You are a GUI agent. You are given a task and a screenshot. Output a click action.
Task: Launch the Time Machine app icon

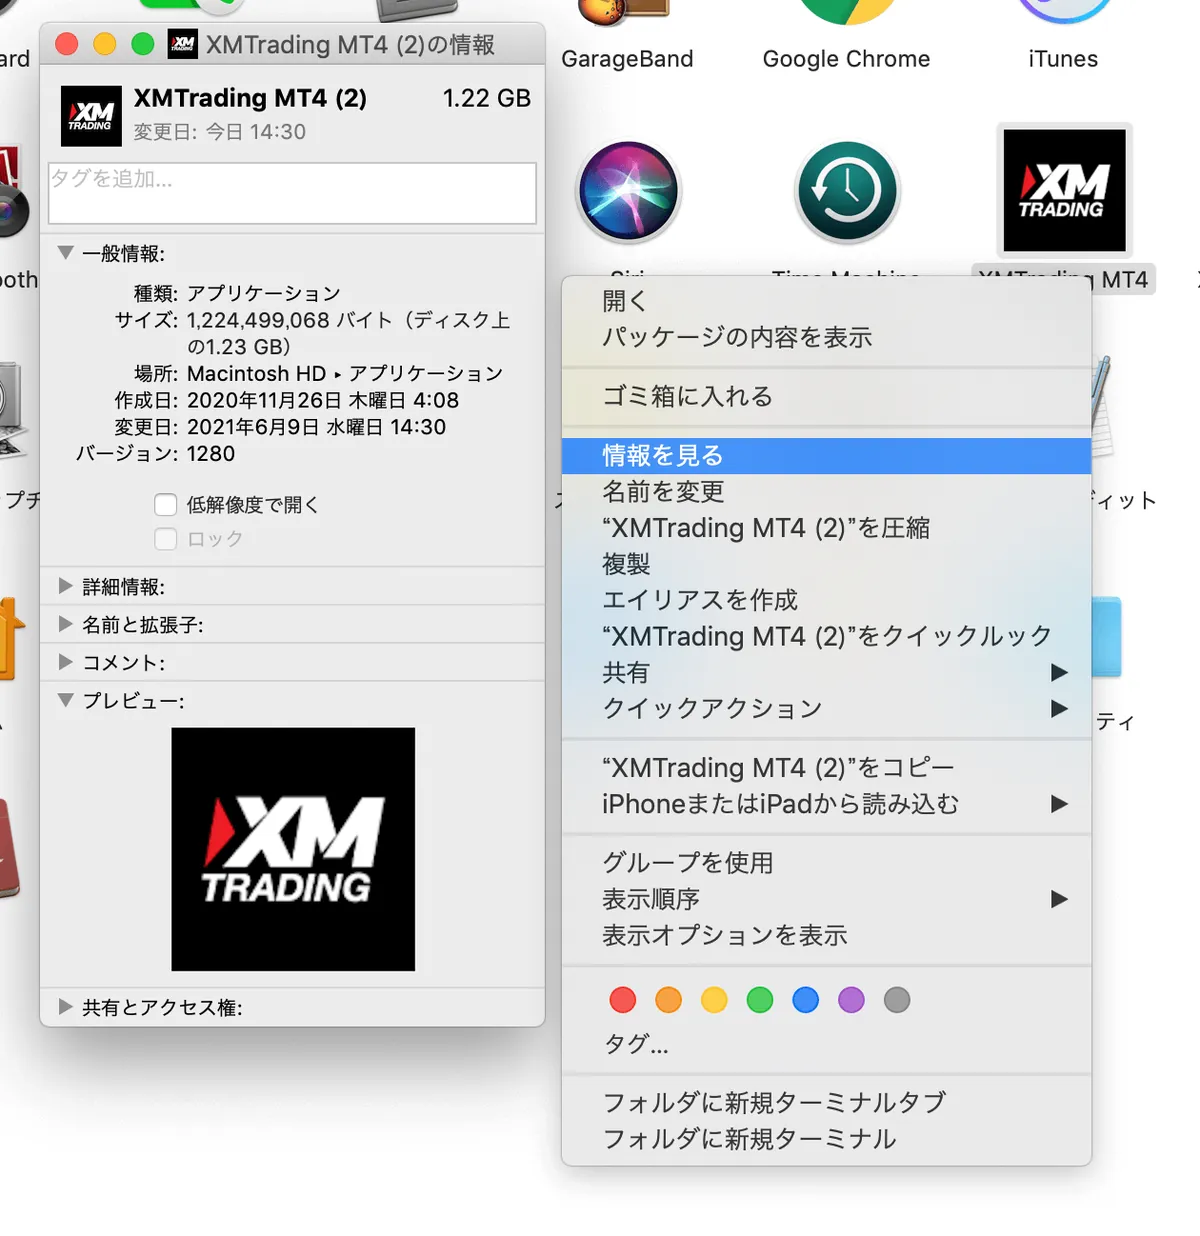tap(847, 191)
